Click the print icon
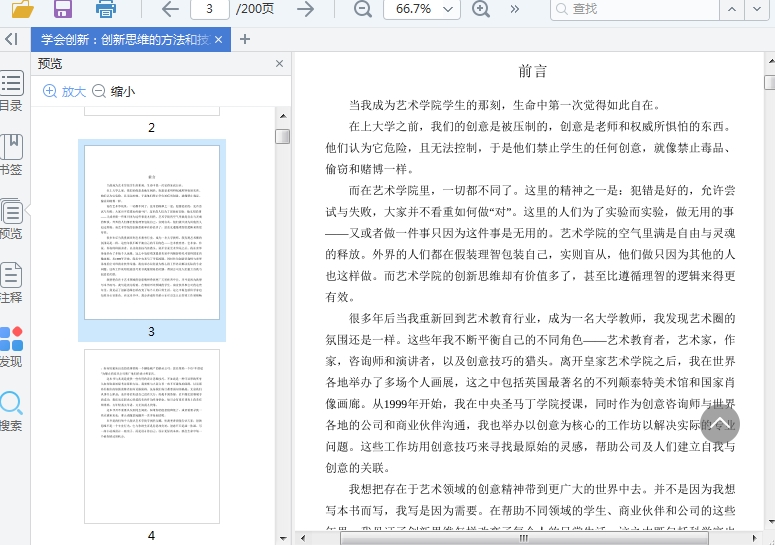Screen dimensions: 775x545 pyautogui.click(x=106, y=9)
